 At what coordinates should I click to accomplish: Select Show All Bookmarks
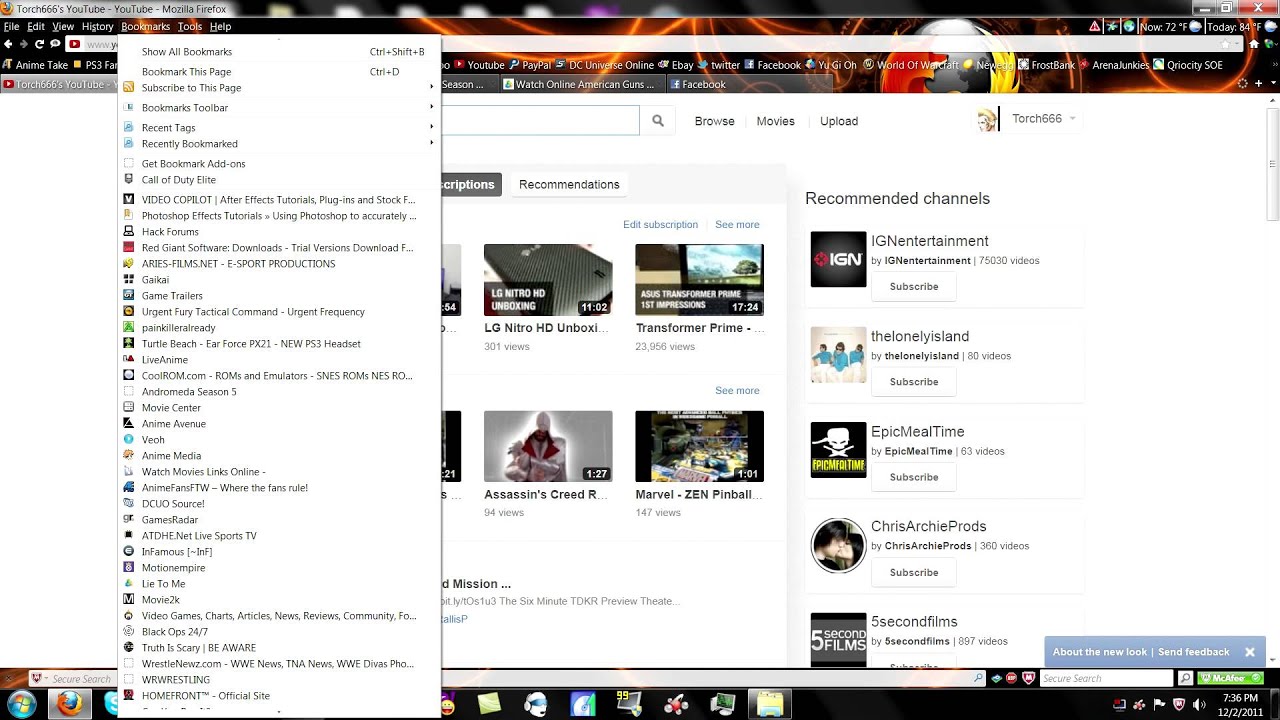[x=280, y=52]
